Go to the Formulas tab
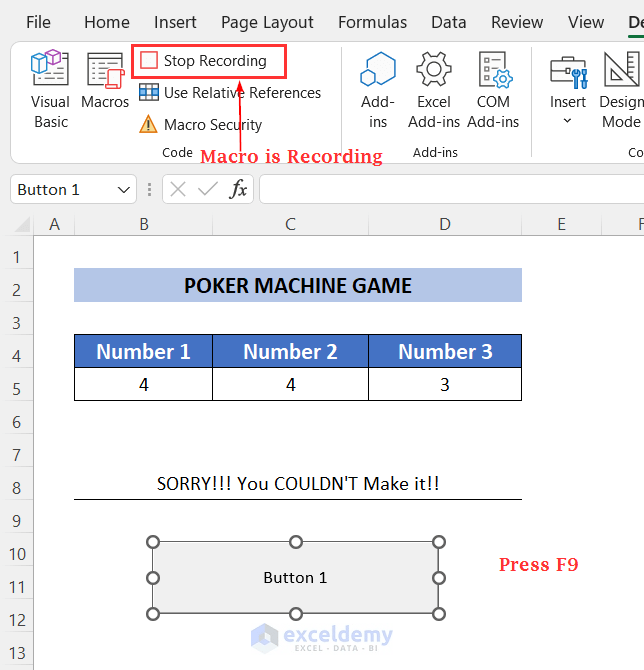The width and height of the screenshot is (644, 670). point(372,22)
